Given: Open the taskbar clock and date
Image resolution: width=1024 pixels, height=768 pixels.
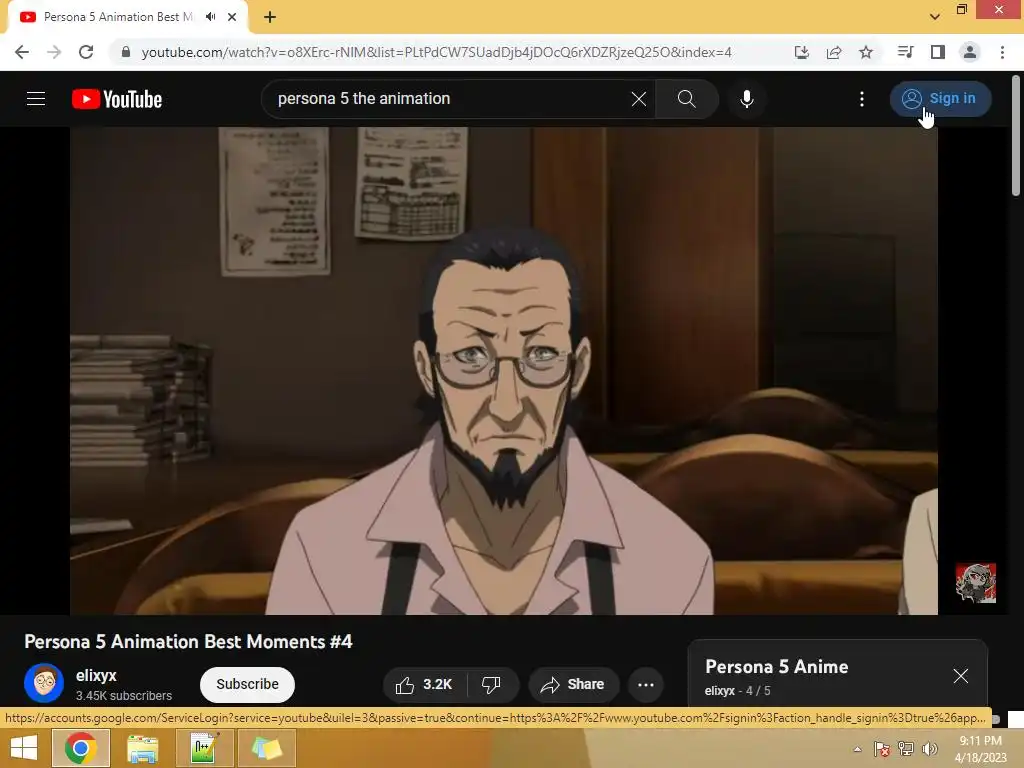Looking at the screenshot, I should tap(980, 749).
